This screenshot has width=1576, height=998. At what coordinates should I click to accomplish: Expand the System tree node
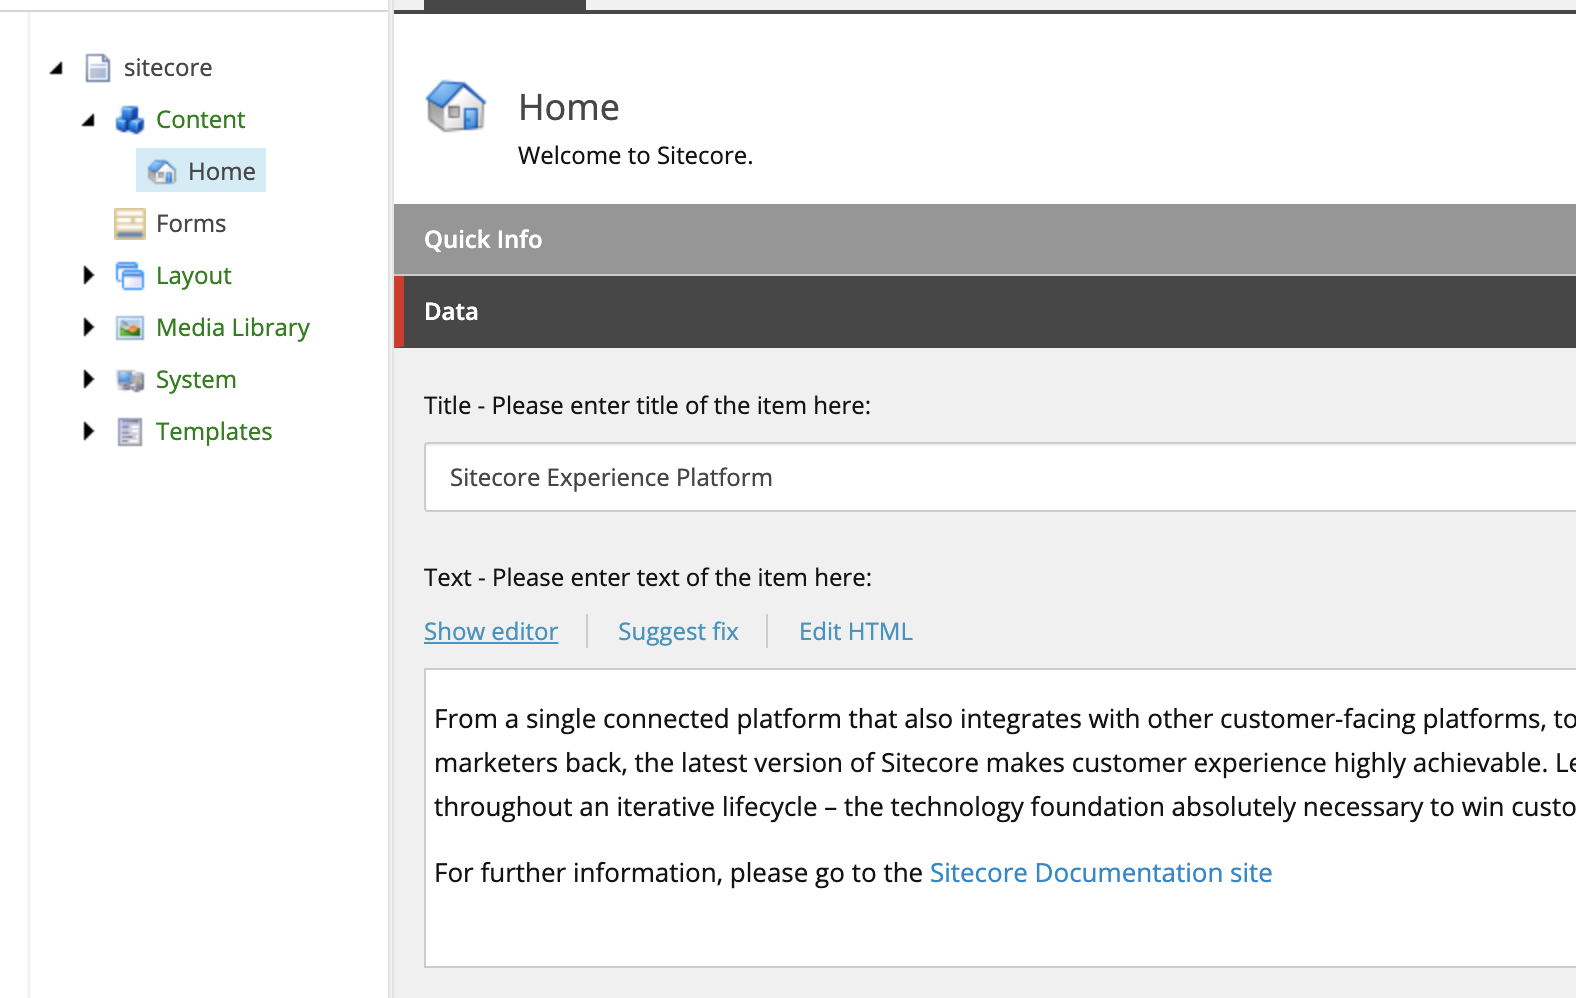click(x=89, y=379)
